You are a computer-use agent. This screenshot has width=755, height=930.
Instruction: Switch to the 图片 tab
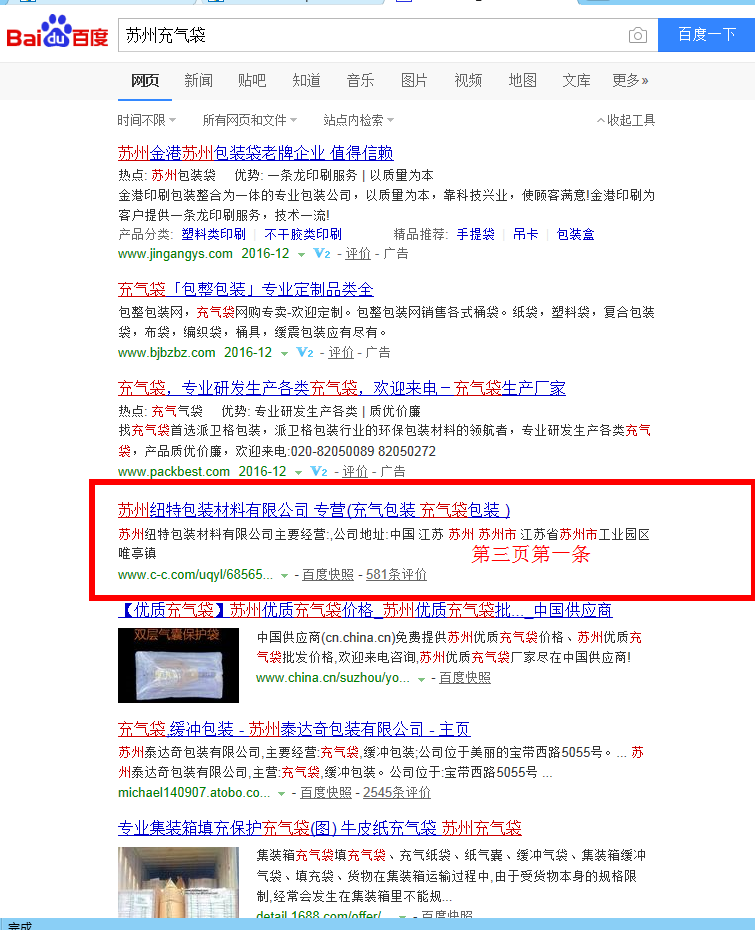414,81
